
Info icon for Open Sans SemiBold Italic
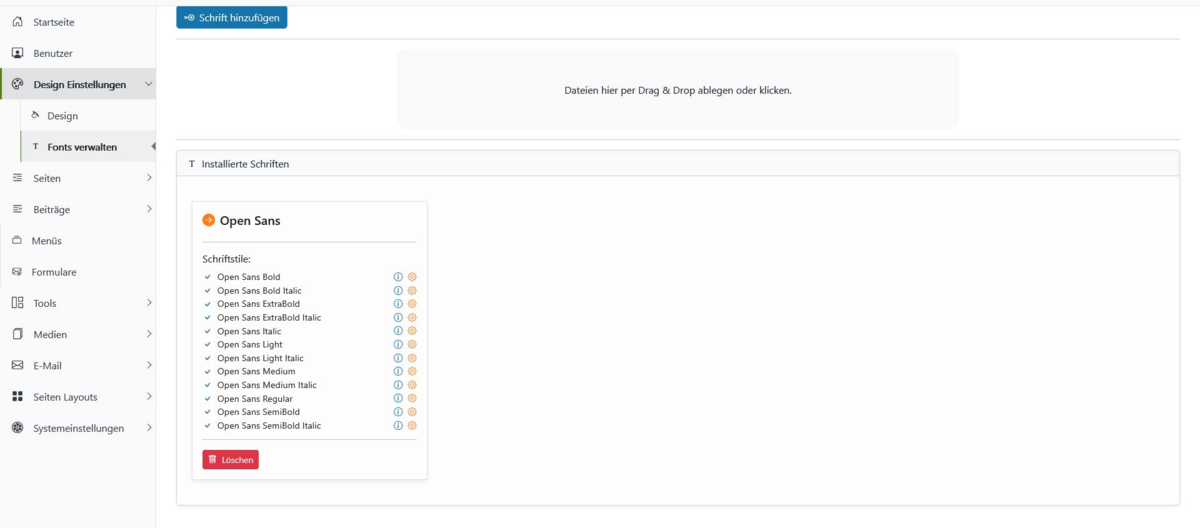[x=398, y=425]
